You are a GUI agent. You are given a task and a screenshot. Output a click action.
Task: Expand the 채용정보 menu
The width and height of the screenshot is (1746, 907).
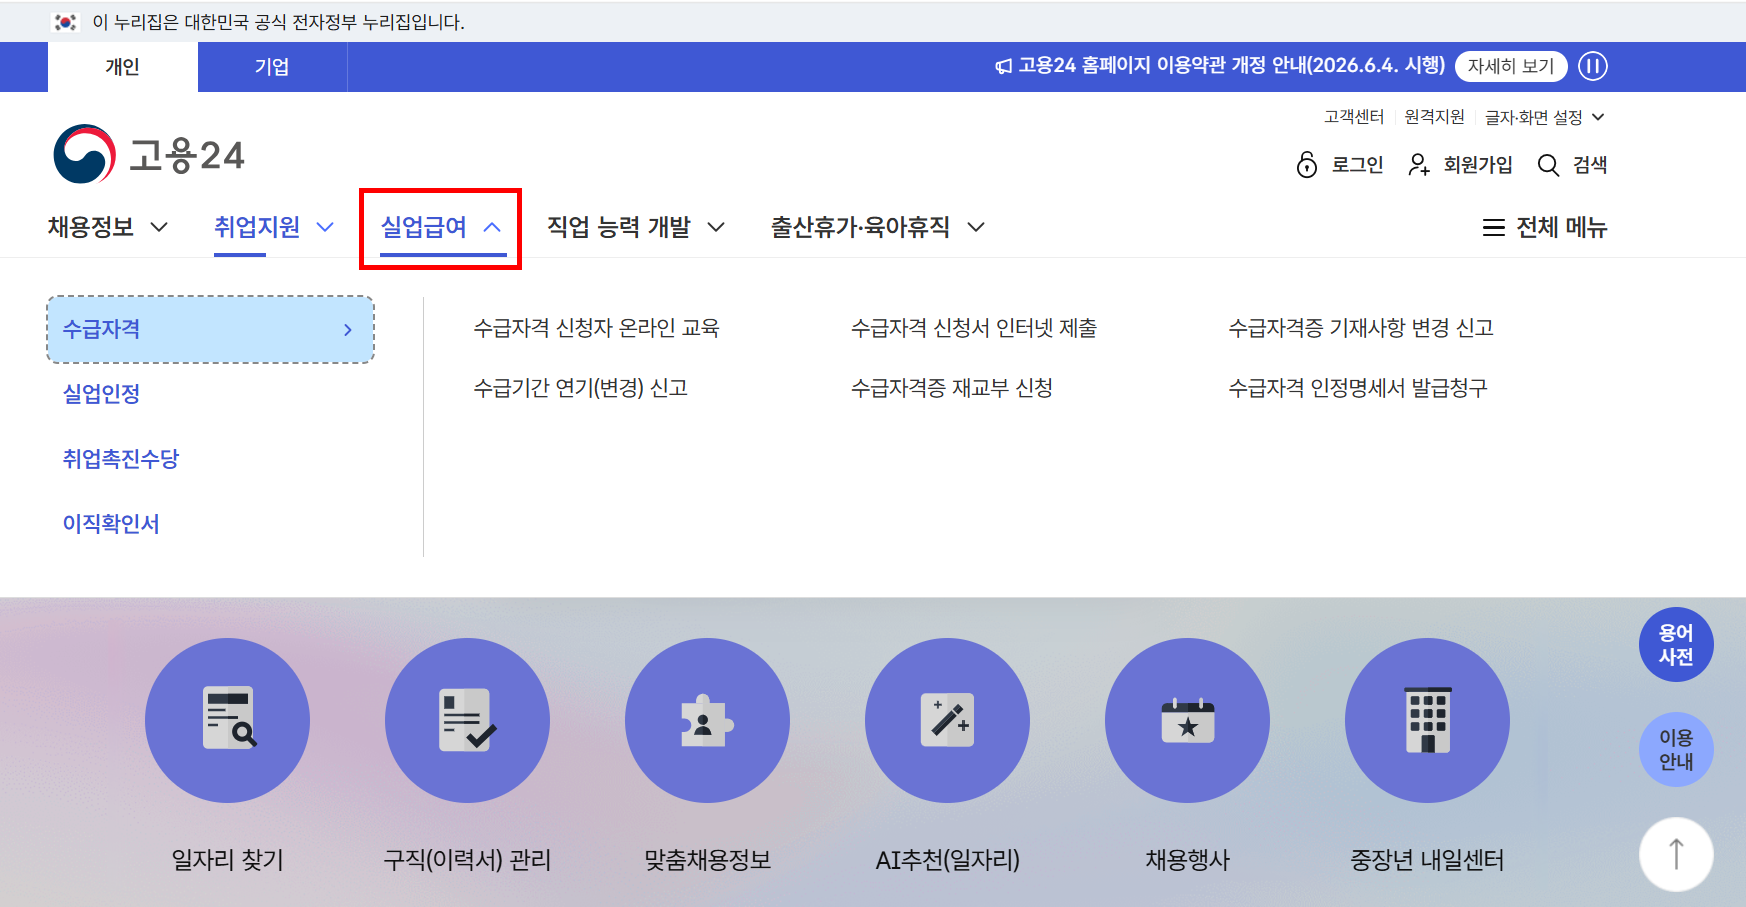click(x=108, y=227)
